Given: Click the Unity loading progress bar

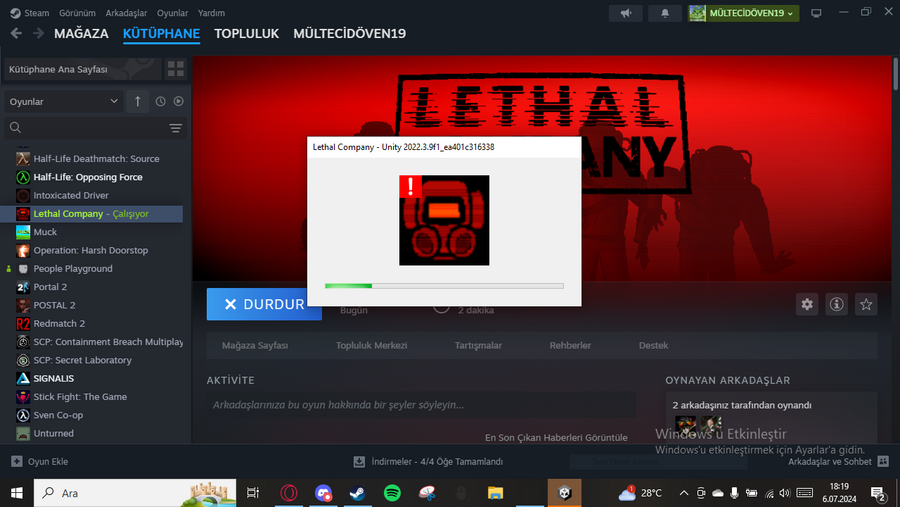Looking at the screenshot, I should 444,286.
